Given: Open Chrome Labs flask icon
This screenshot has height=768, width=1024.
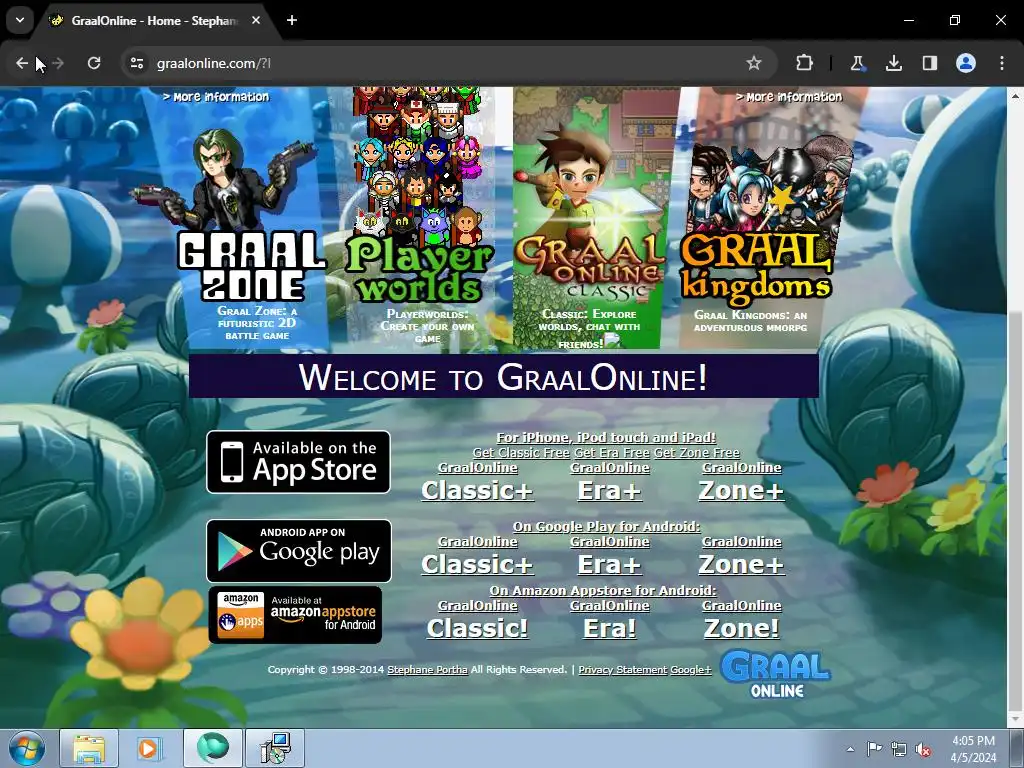Looking at the screenshot, I should point(857,63).
